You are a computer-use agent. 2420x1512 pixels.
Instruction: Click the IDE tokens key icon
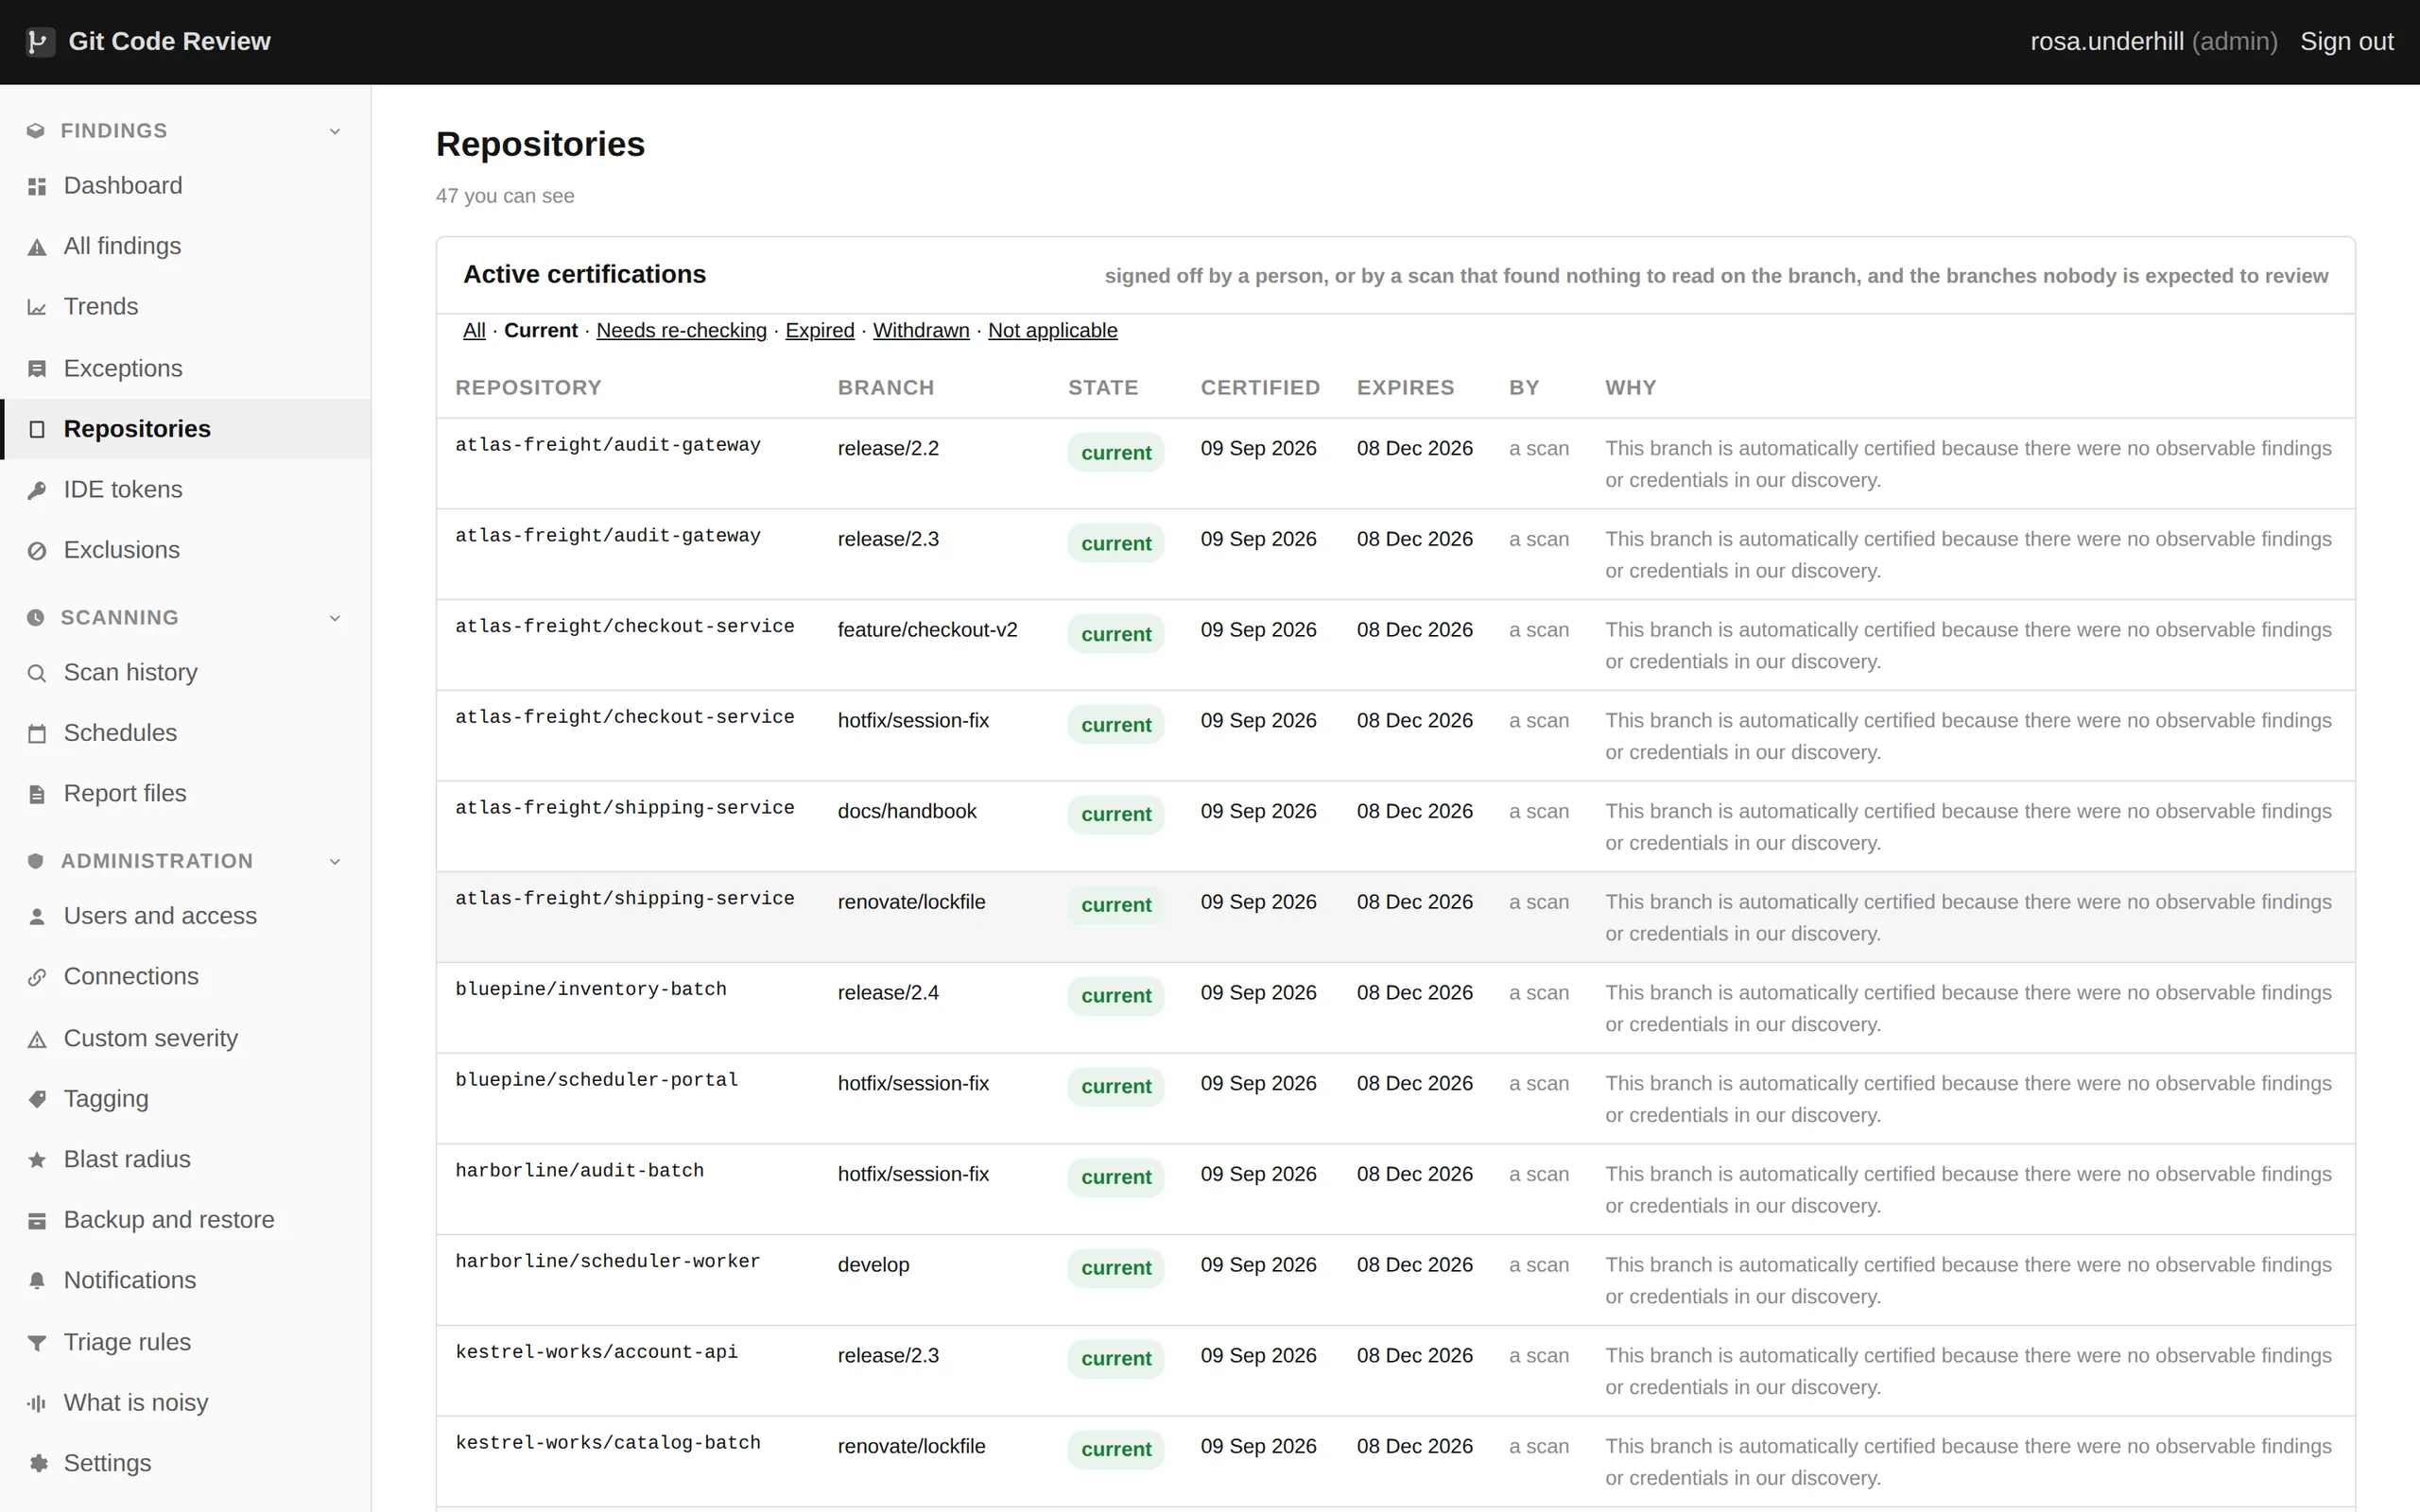point(37,490)
